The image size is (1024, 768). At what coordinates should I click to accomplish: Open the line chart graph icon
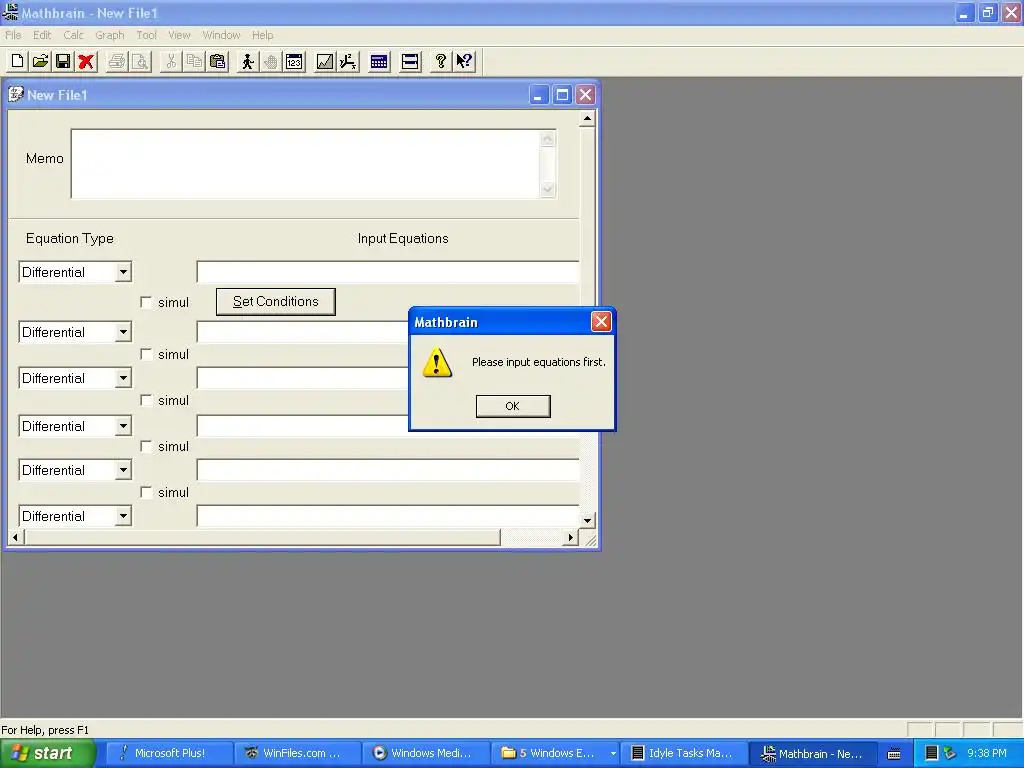(x=325, y=61)
